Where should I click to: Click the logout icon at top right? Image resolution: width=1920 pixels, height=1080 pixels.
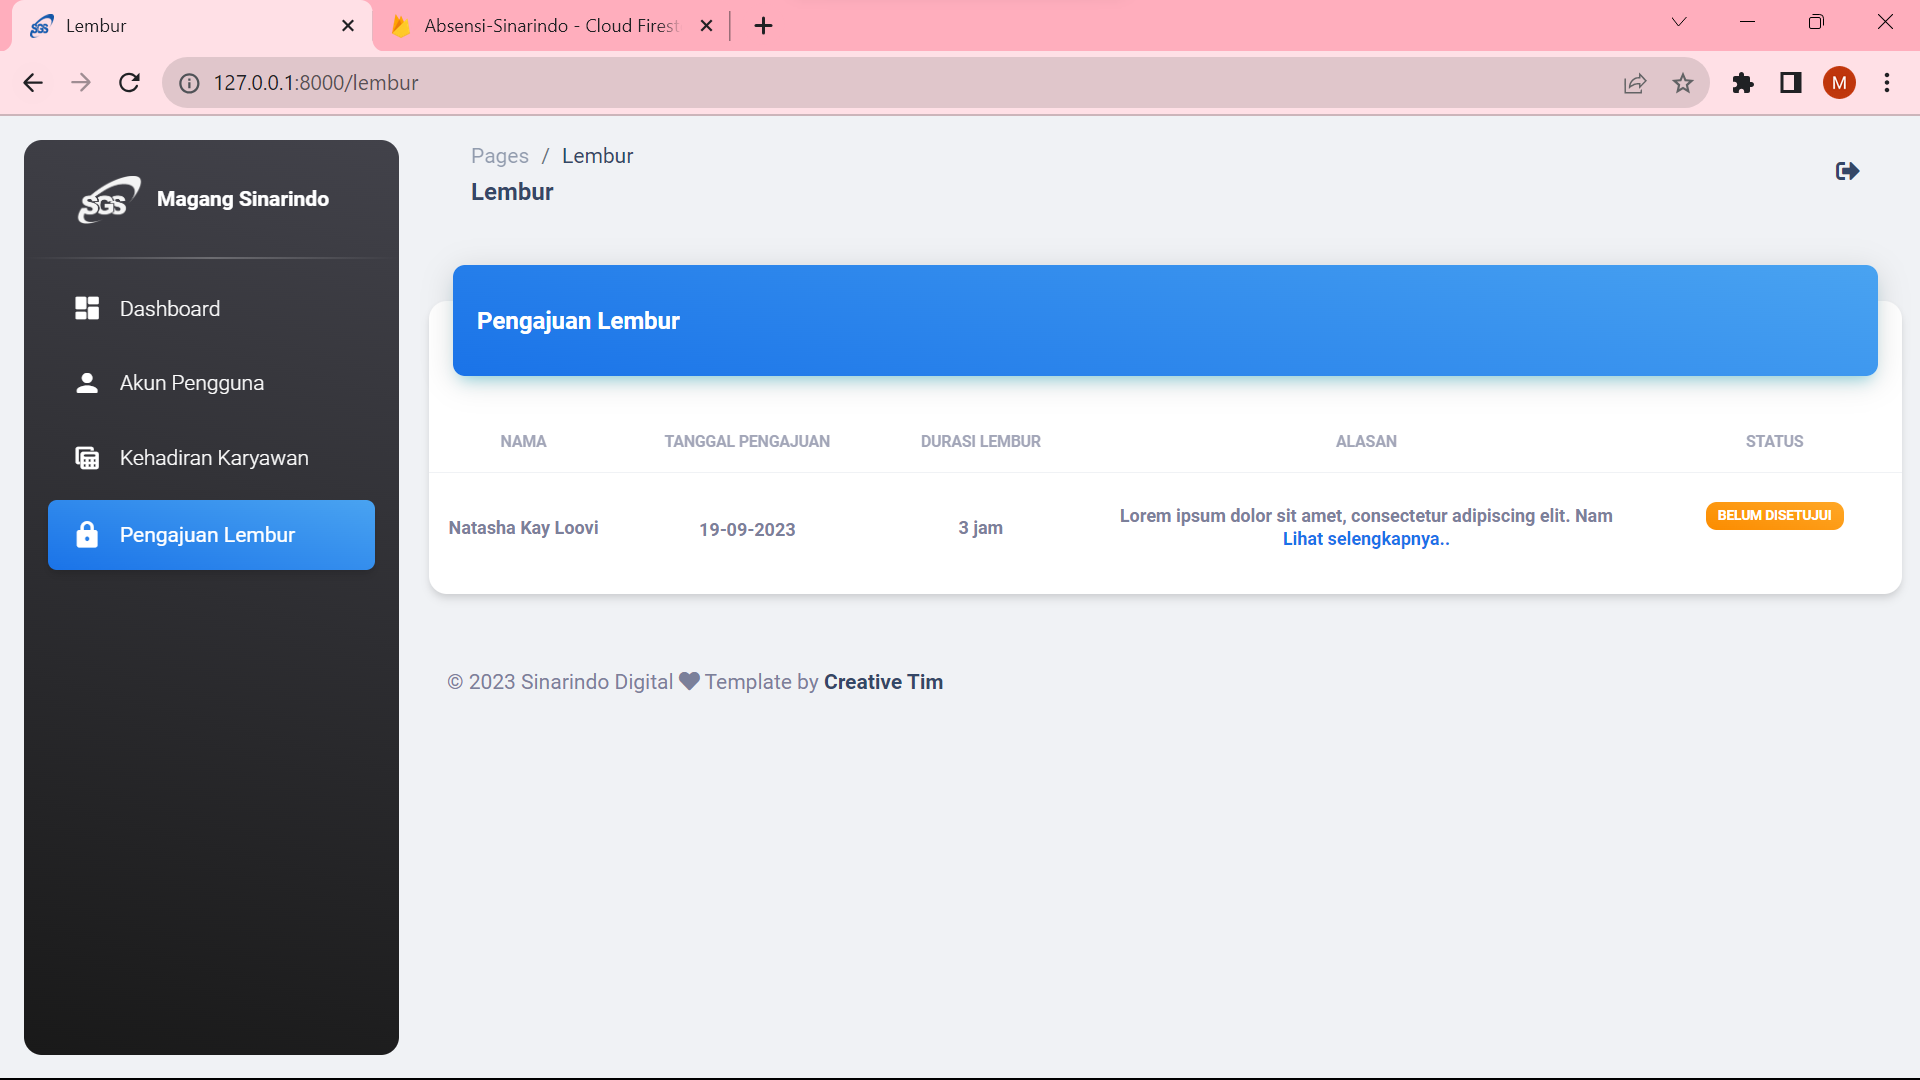(1847, 171)
